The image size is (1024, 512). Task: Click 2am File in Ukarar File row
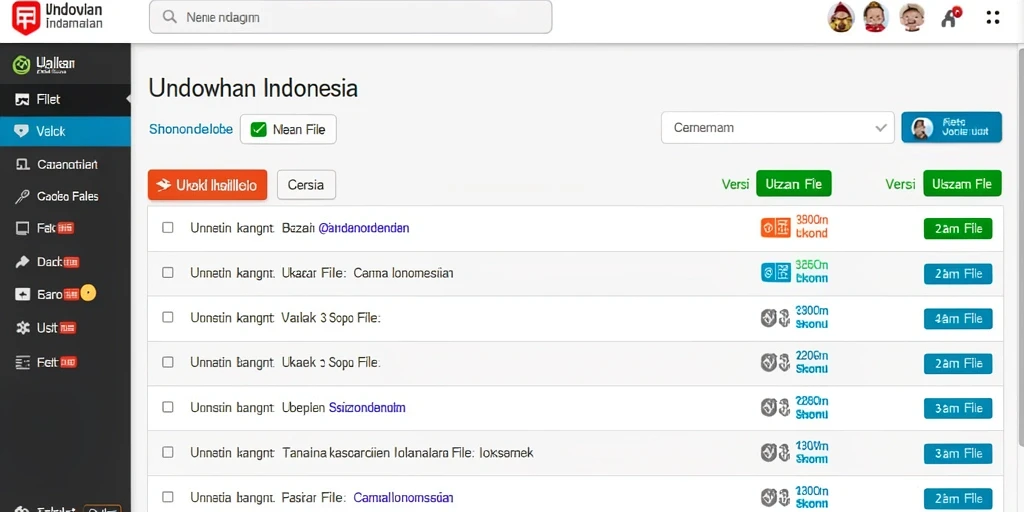click(x=958, y=274)
